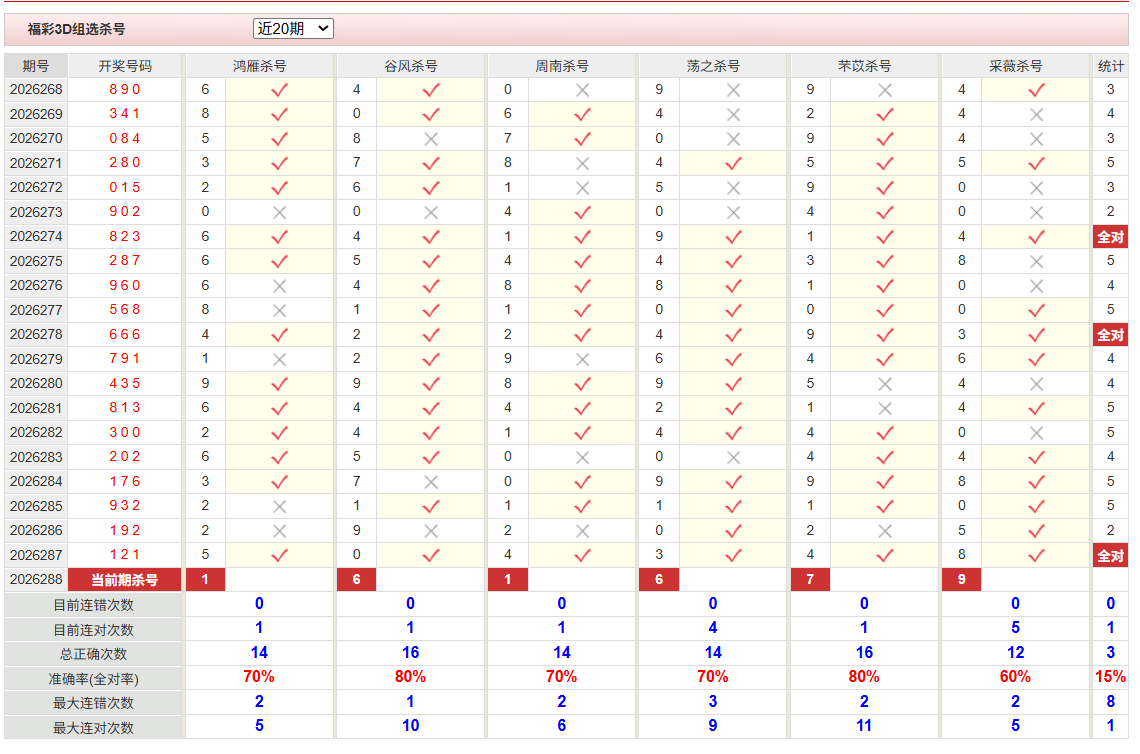Image resolution: width=1140 pixels, height=754 pixels.
Task: Click the 荡之杀号 check mark in row 2026286
Action: click(x=733, y=531)
